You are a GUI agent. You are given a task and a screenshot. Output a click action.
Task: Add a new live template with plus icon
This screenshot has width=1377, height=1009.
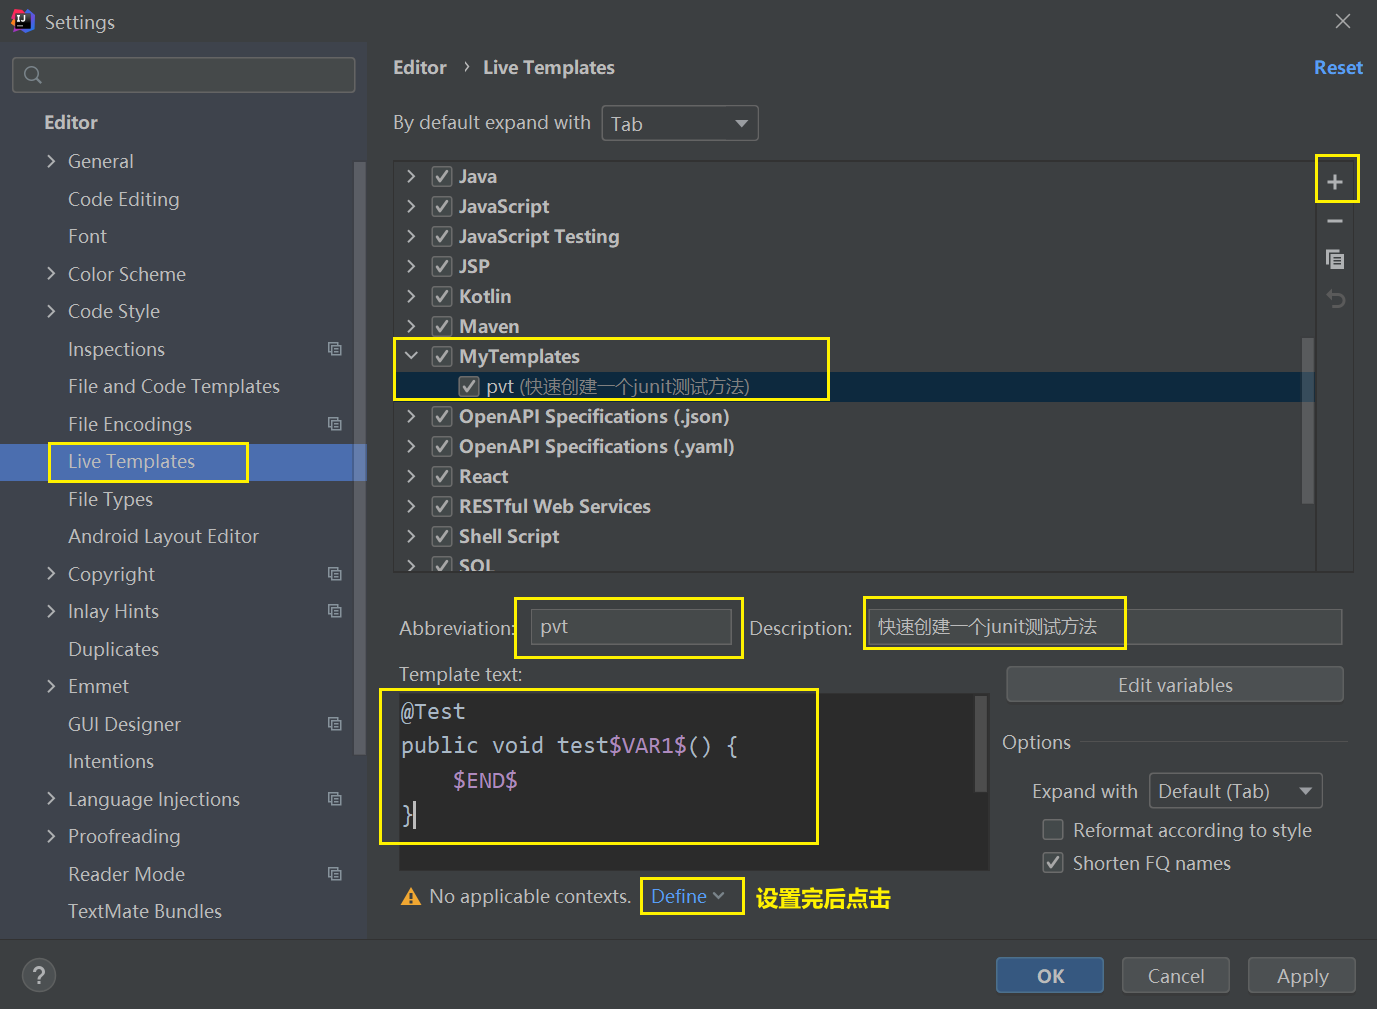click(x=1335, y=182)
